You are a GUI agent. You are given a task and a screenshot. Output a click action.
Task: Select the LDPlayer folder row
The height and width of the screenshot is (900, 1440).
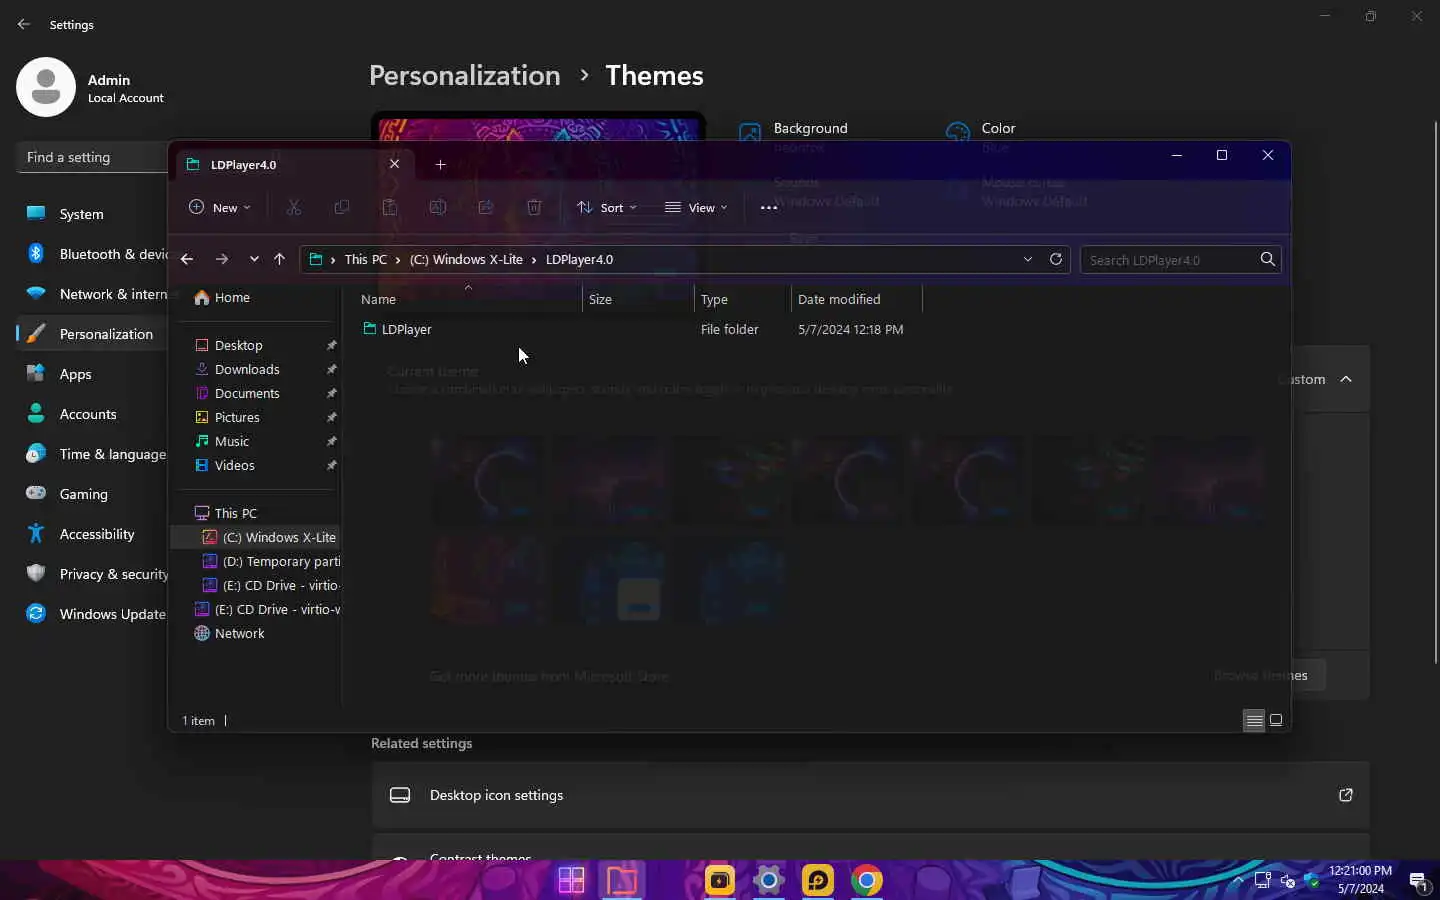pyautogui.click(x=636, y=329)
